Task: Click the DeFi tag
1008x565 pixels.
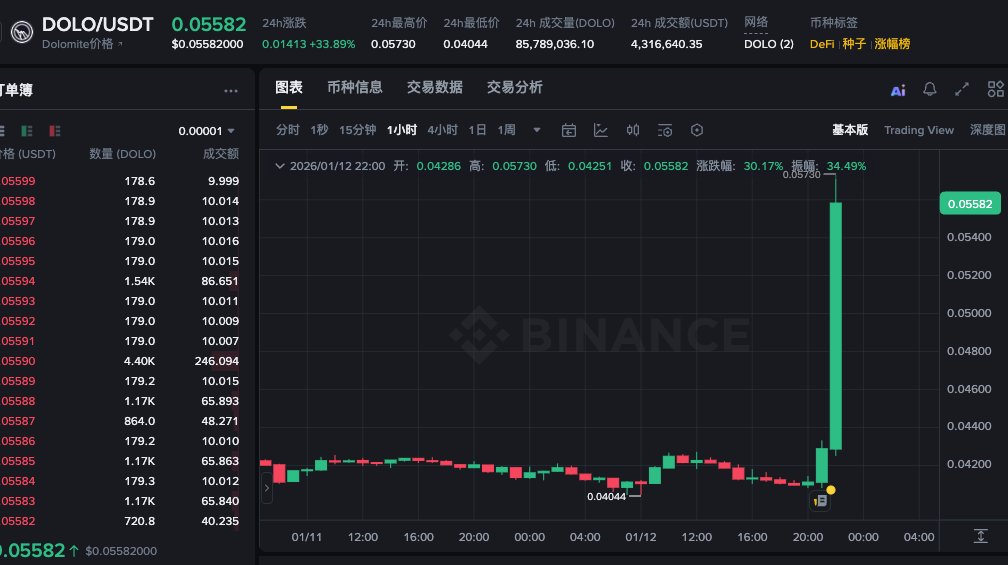Action: pyautogui.click(x=822, y=44)
